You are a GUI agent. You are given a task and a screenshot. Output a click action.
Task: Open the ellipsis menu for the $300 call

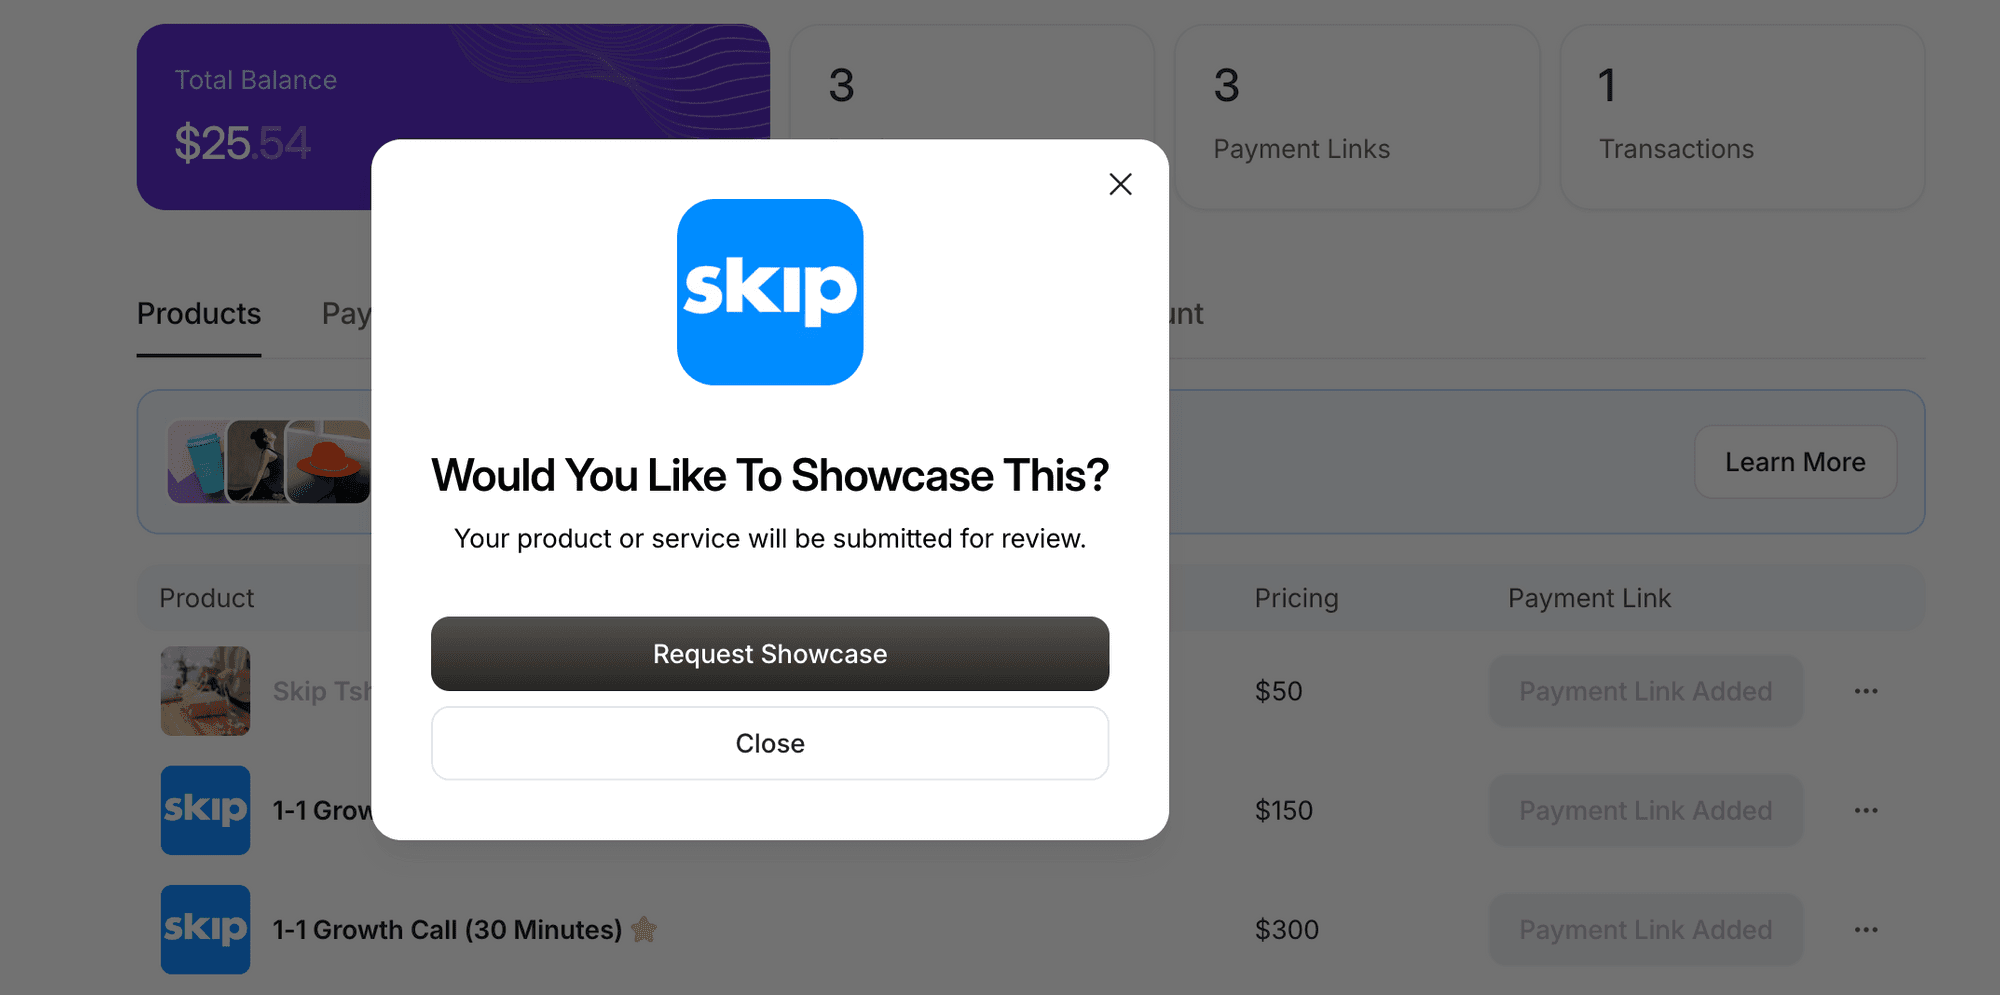coord(1866,930)
